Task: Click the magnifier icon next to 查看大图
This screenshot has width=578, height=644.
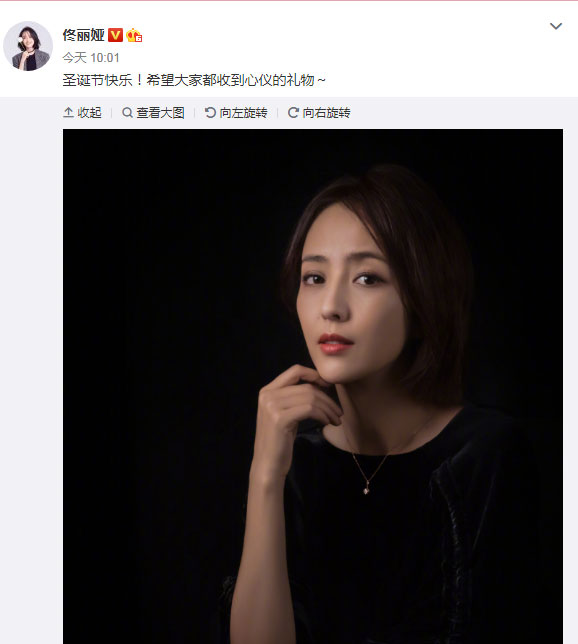Action: coord(127,112)
